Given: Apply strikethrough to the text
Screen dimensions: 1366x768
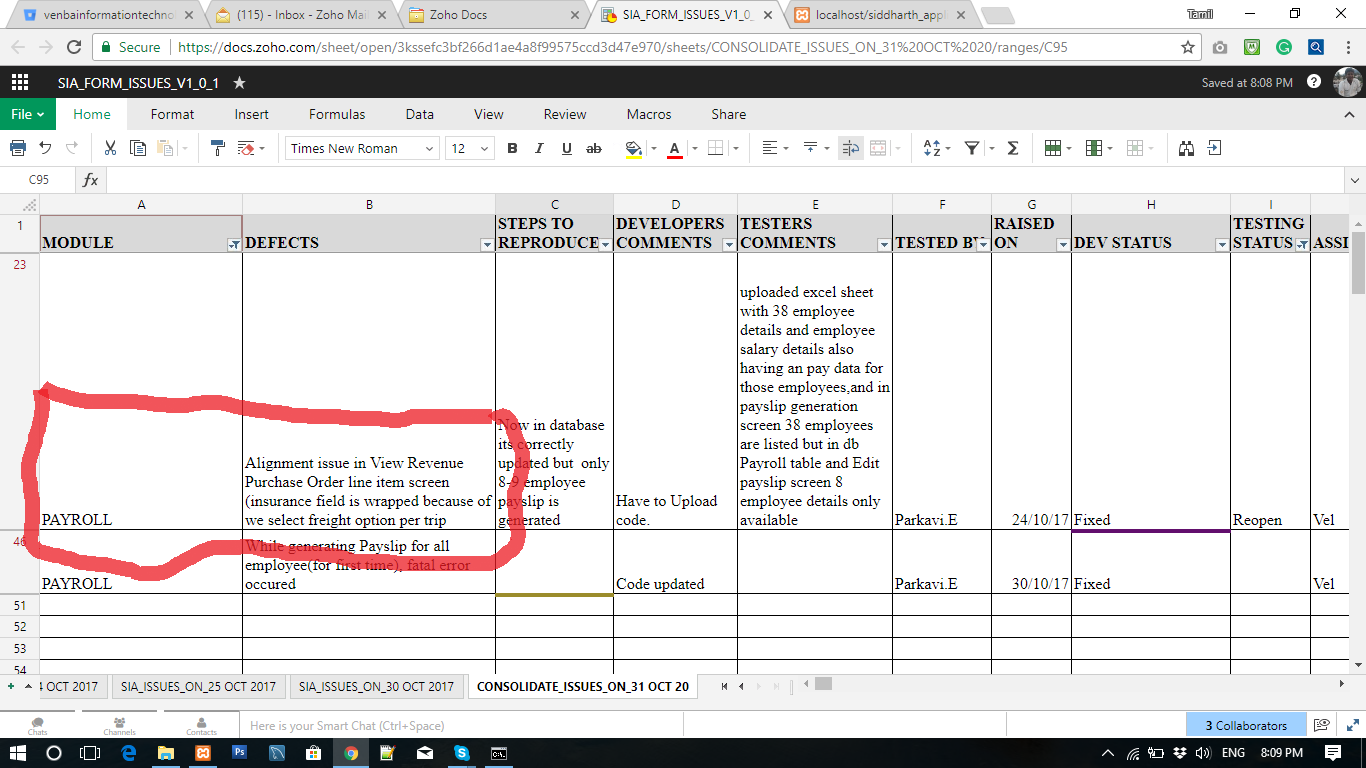Looking at the screenshot, I should click(594, 148).
